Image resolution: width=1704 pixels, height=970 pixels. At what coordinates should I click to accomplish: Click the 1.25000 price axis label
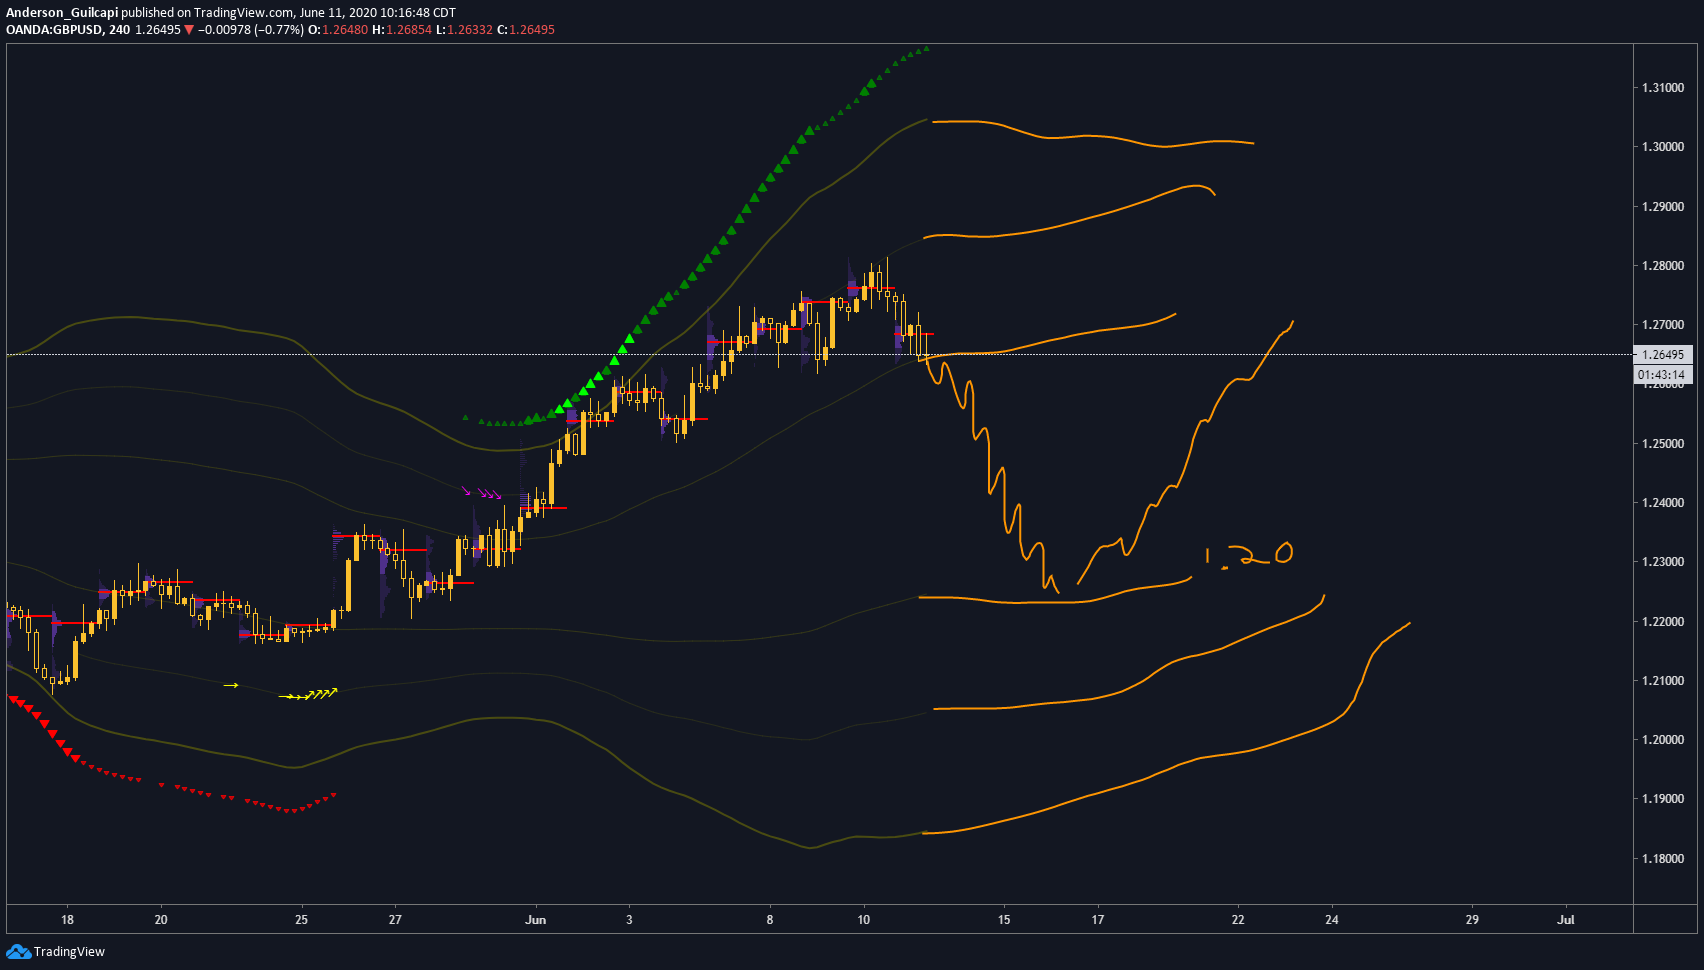coord(1662,444)
